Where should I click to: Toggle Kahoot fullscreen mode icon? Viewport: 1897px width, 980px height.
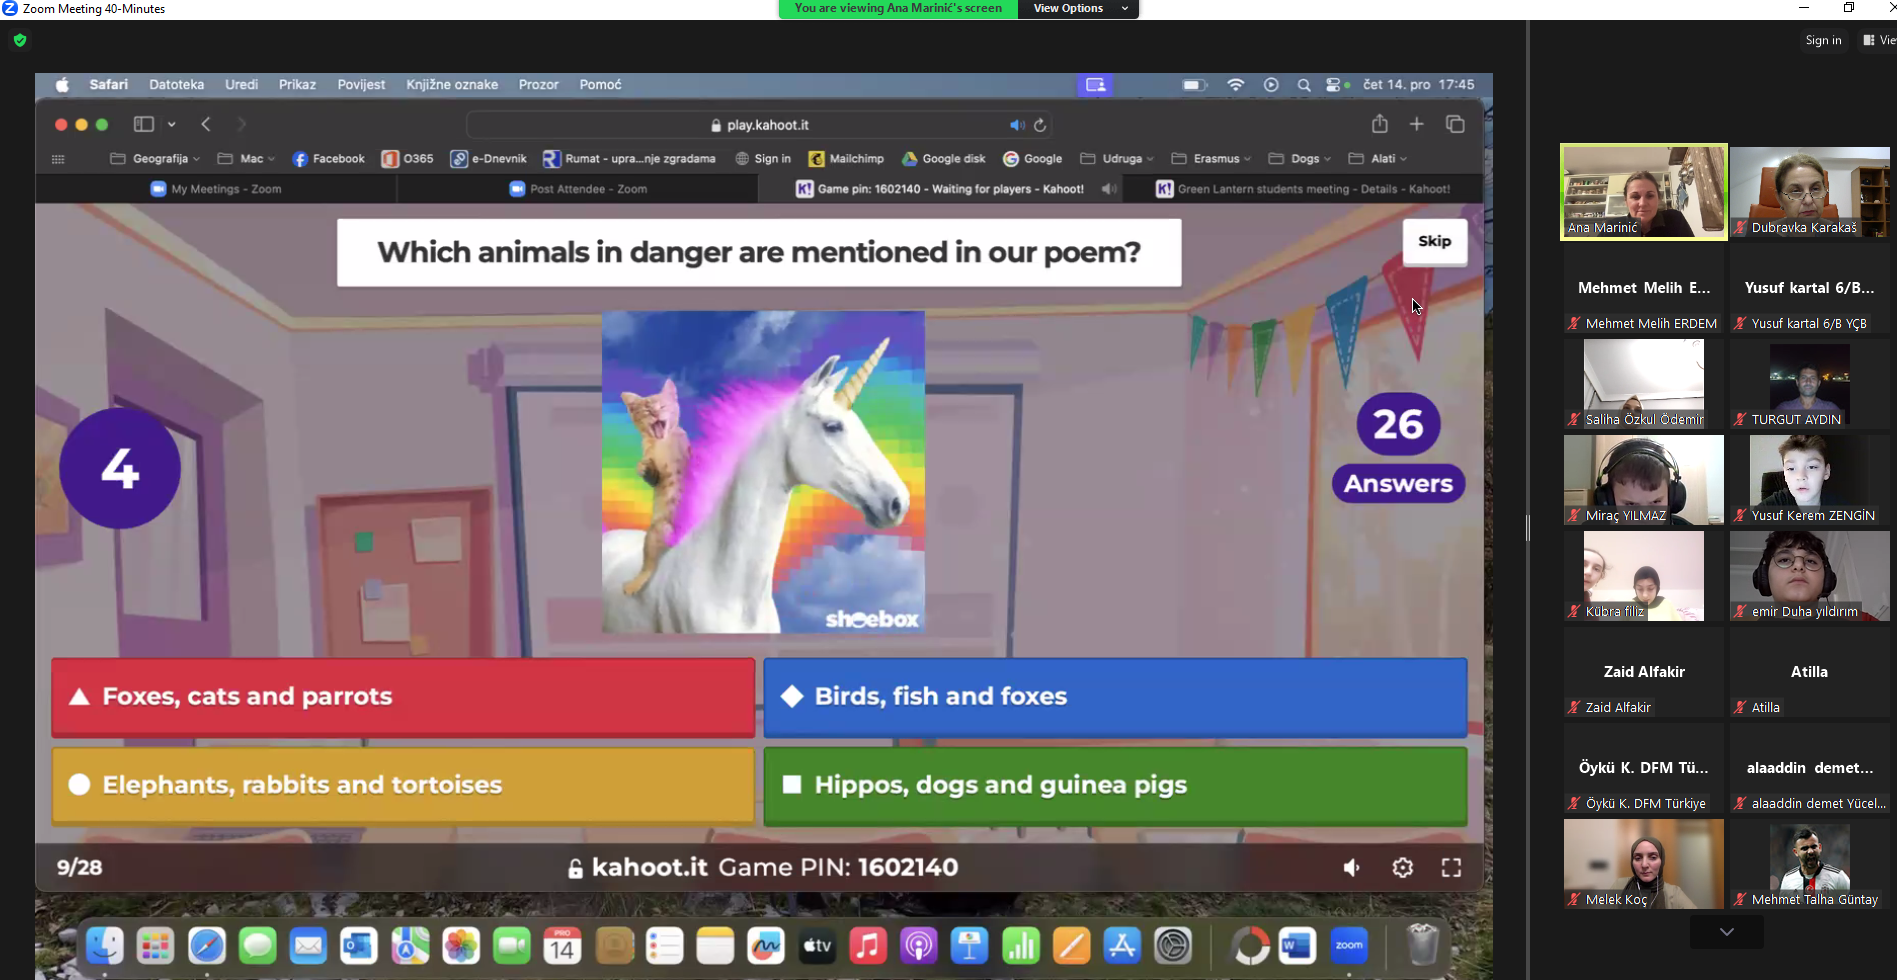coord(1451,867)
